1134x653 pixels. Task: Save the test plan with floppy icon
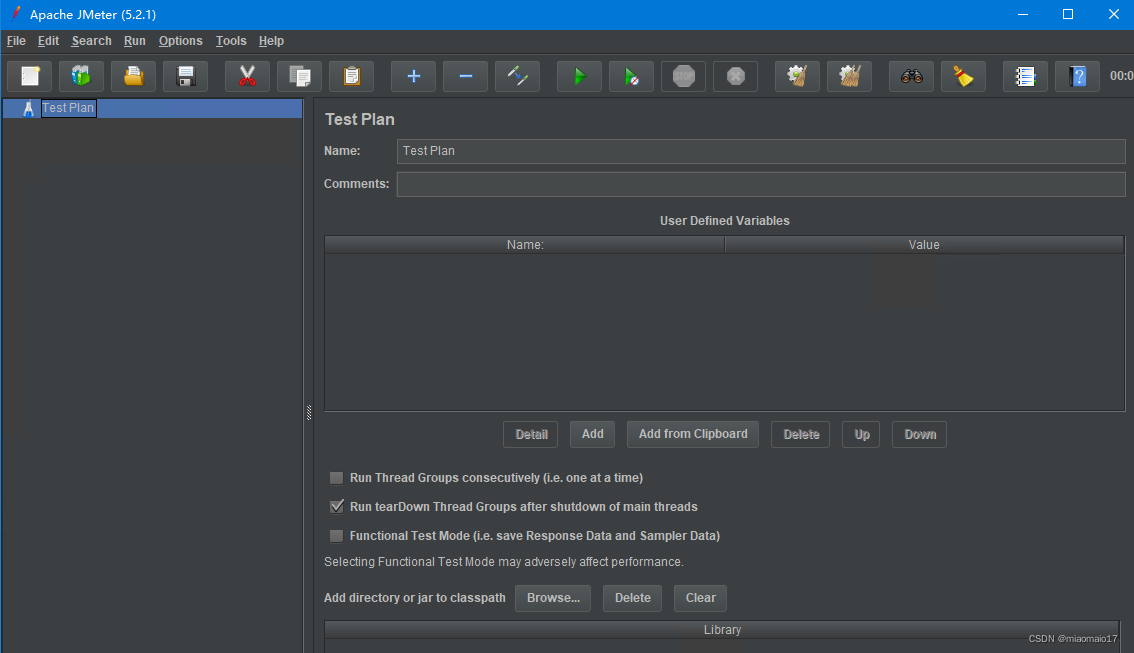[185, 76]
